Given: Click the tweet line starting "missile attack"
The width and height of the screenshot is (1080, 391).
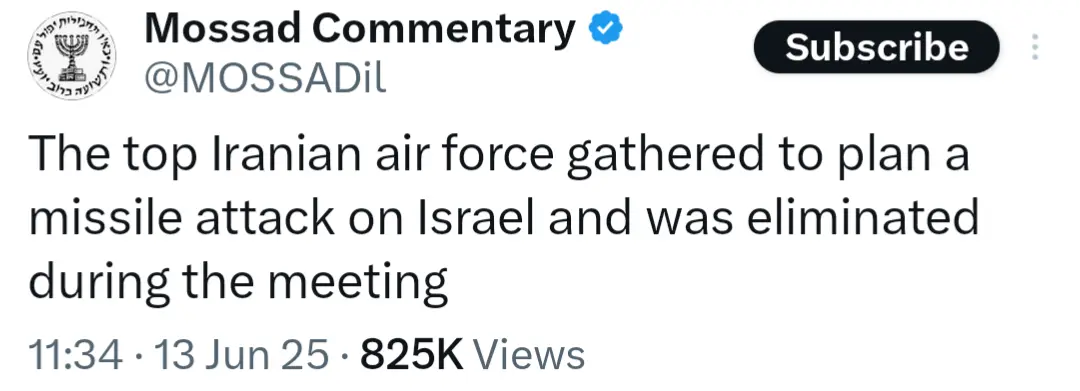Looking at the screenshot, I should pyautogui.click(x=503, y=216).
